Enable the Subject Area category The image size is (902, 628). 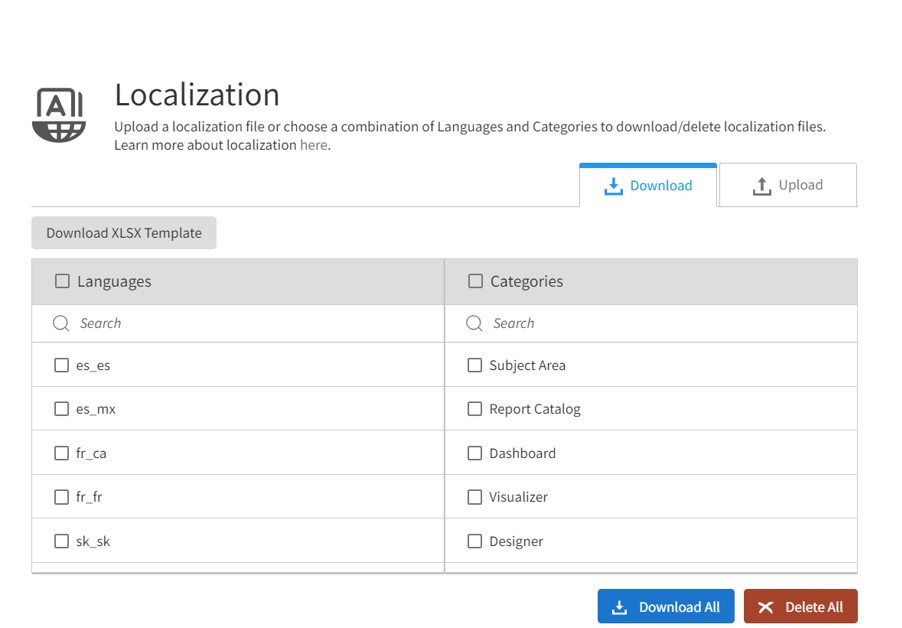(x=474, y=365)
